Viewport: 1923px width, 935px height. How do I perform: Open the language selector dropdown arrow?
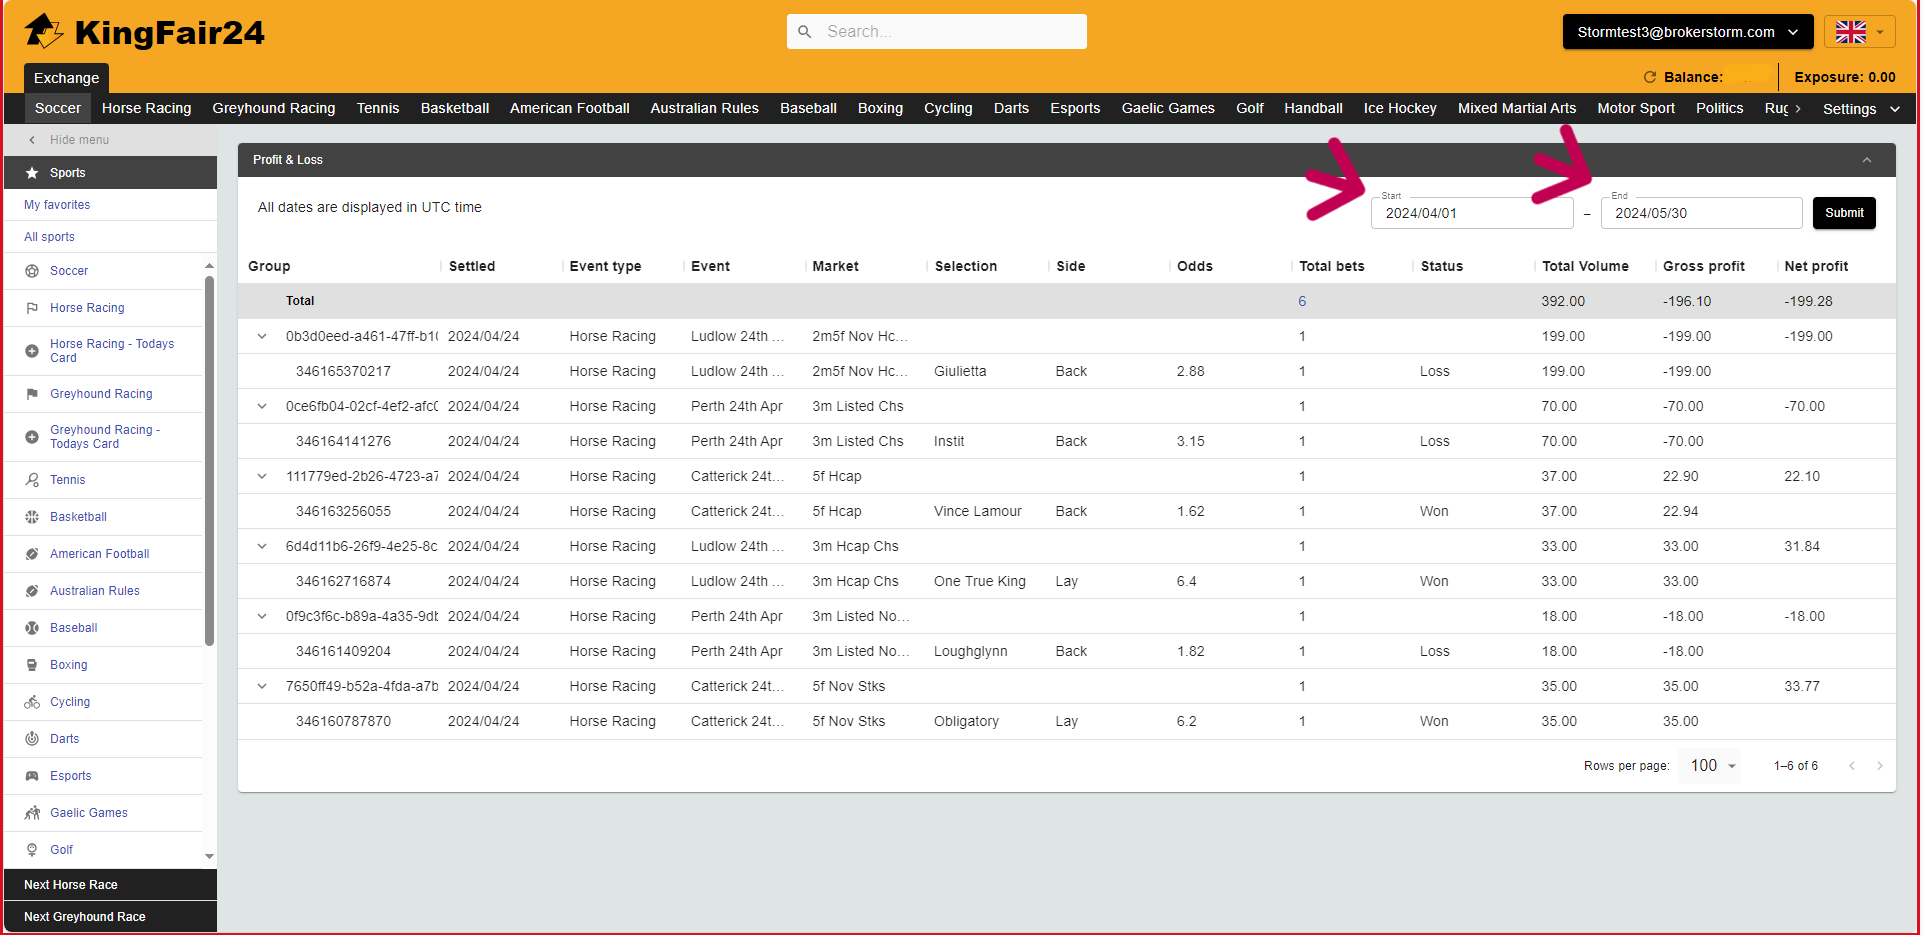(1881, 32)
